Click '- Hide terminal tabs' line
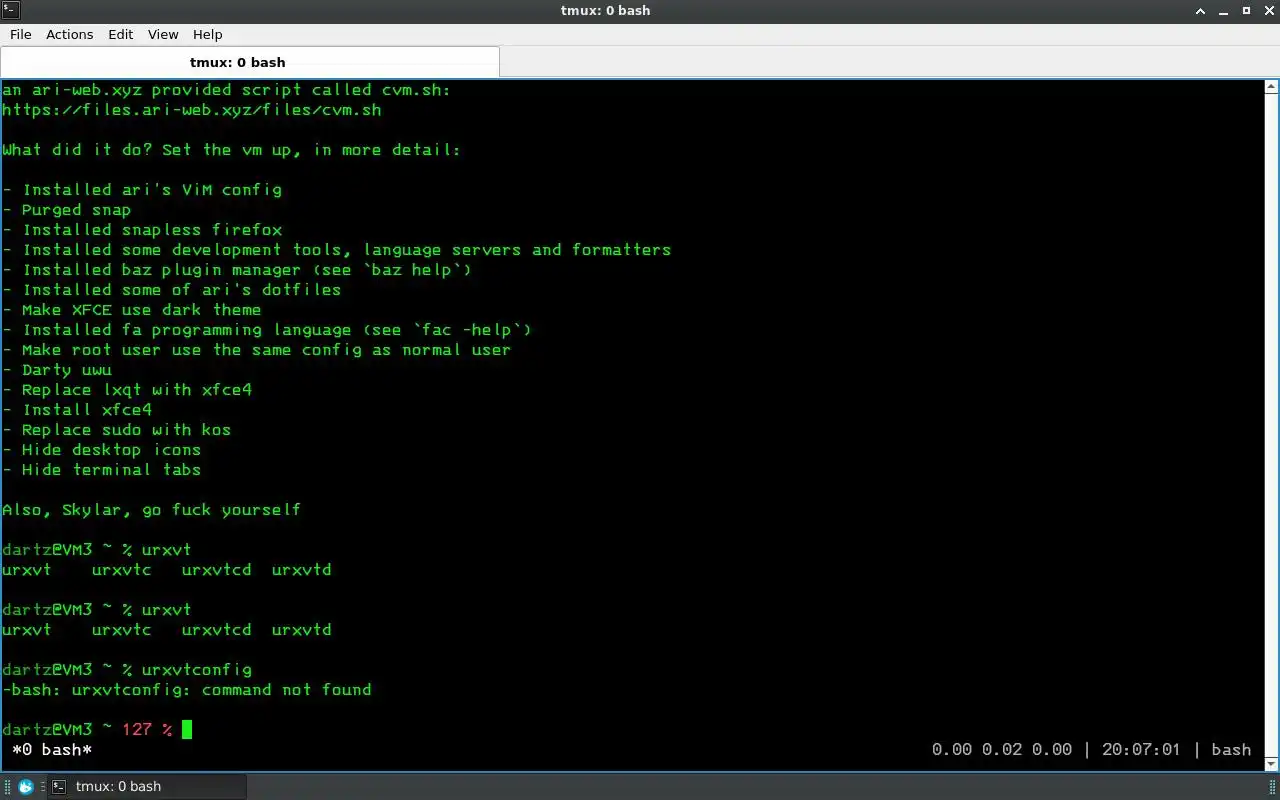This screenshot has height=800, width=1280. (102, 470)
